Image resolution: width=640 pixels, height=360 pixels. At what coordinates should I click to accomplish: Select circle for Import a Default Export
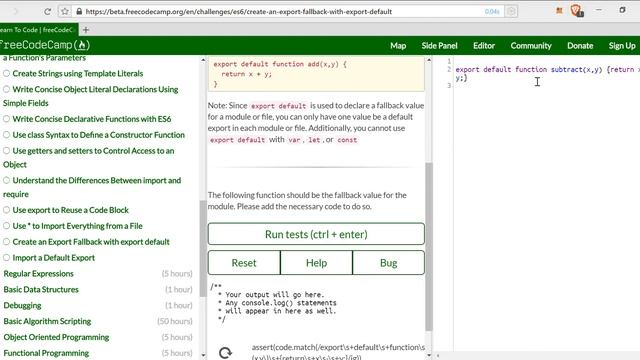click(x=6, y=258)
